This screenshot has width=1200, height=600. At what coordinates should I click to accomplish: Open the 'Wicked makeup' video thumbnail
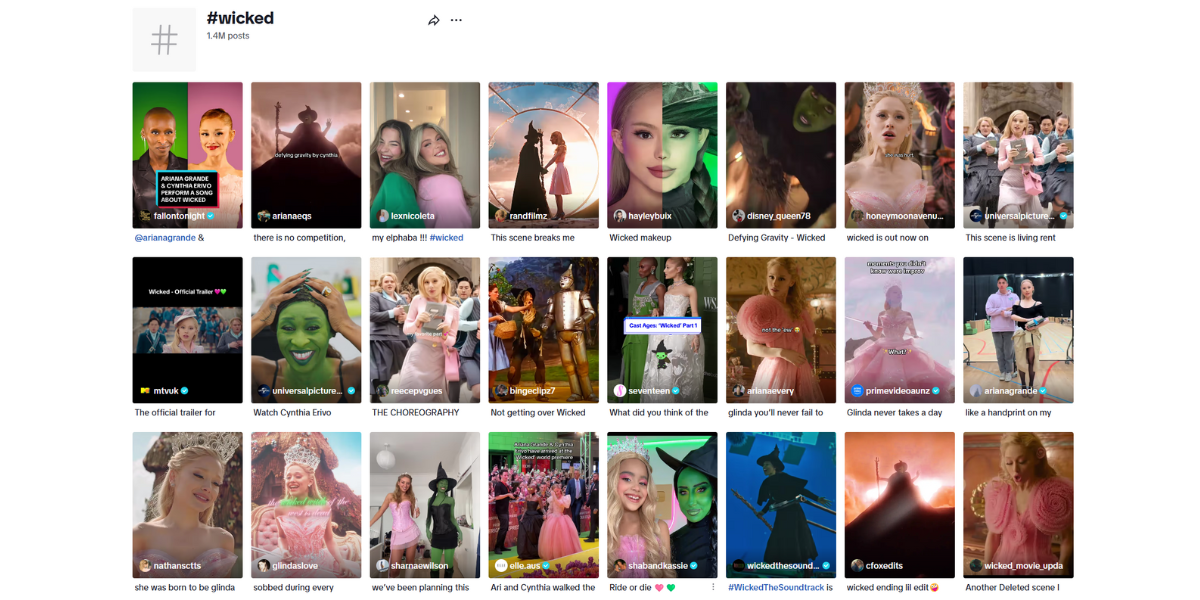[x=662, y=155]
